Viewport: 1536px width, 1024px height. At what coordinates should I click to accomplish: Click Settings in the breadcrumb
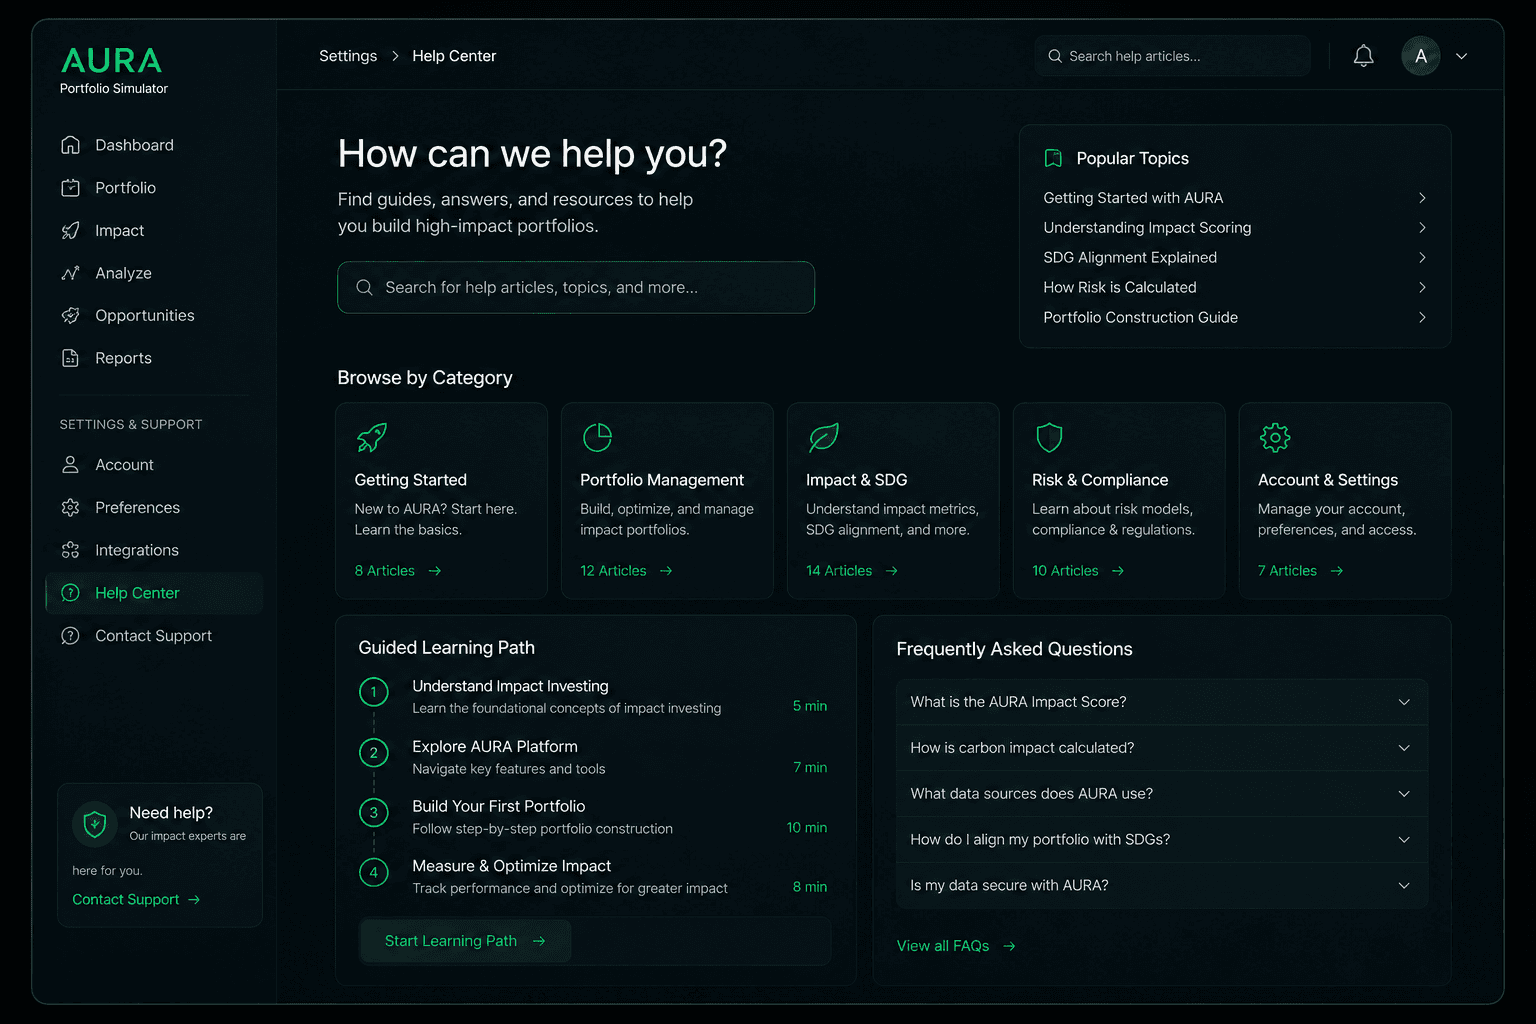click(x=348, y=56)
